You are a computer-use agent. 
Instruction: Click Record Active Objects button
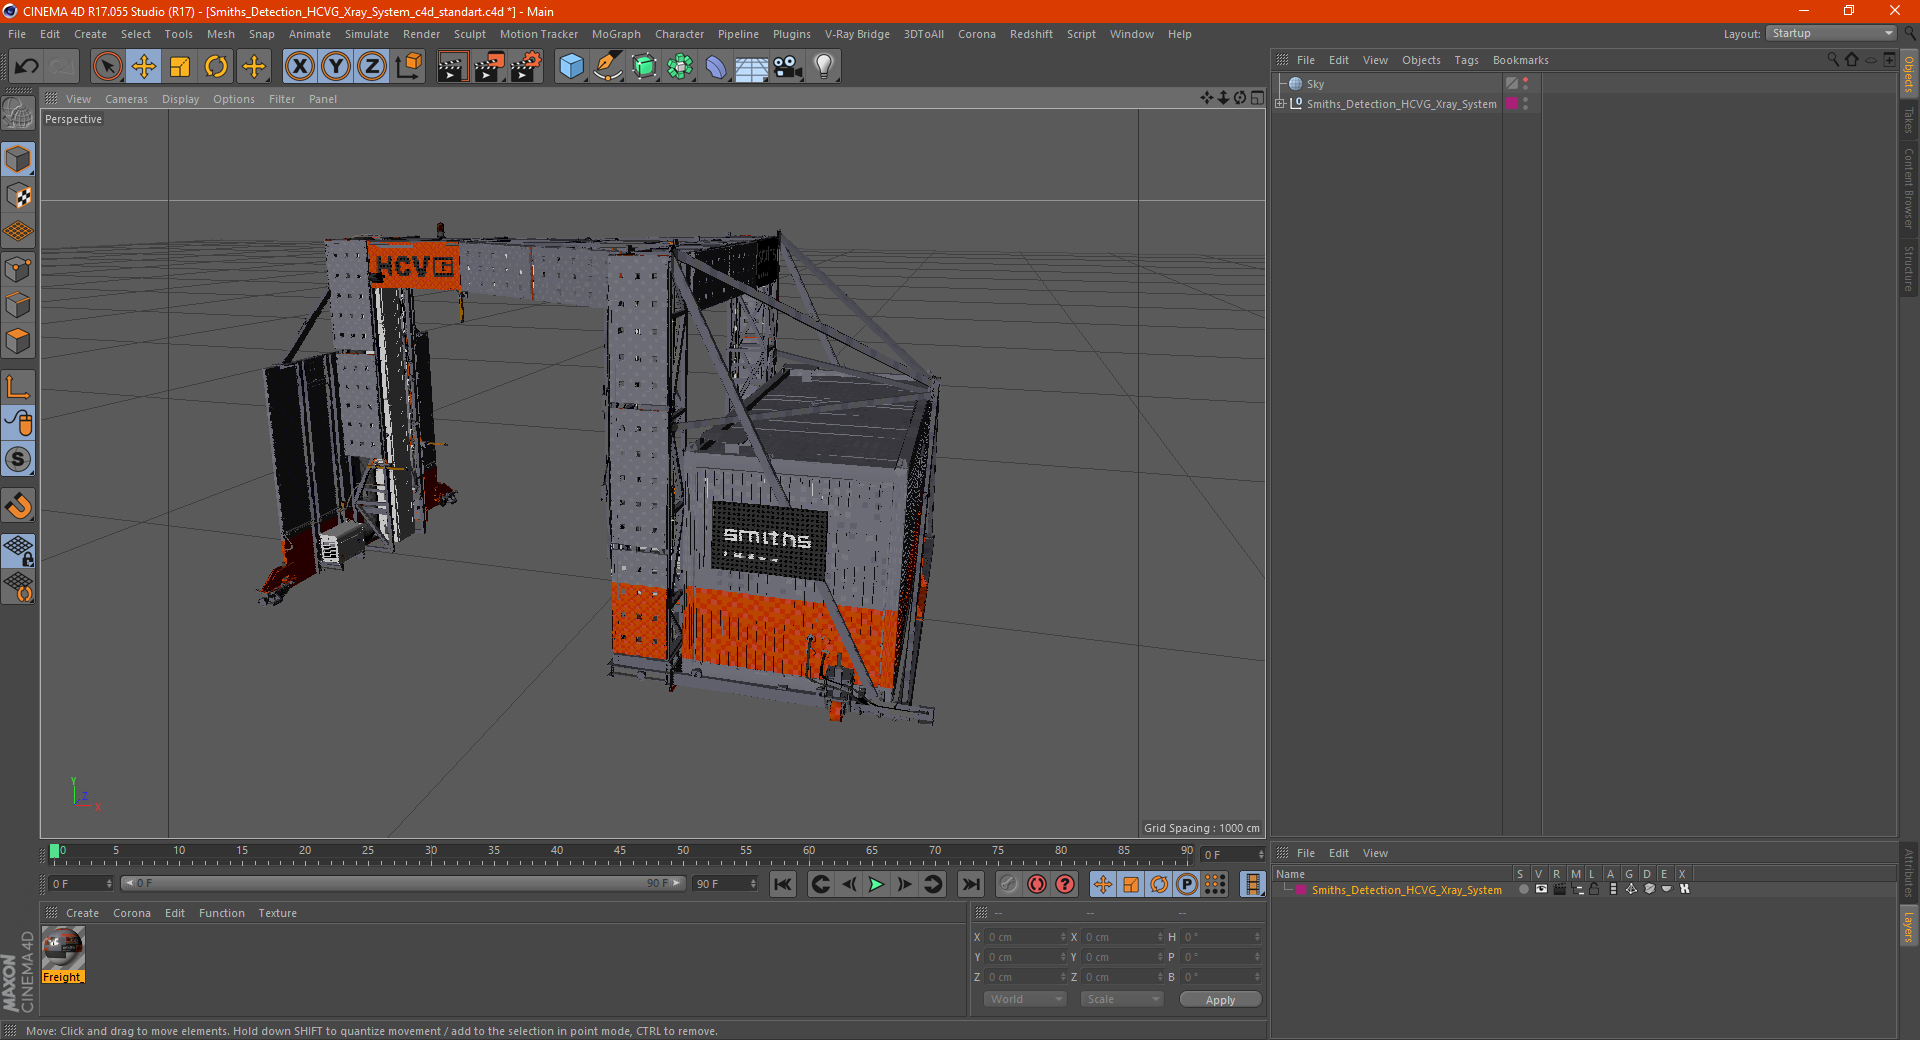(1008, 884)
